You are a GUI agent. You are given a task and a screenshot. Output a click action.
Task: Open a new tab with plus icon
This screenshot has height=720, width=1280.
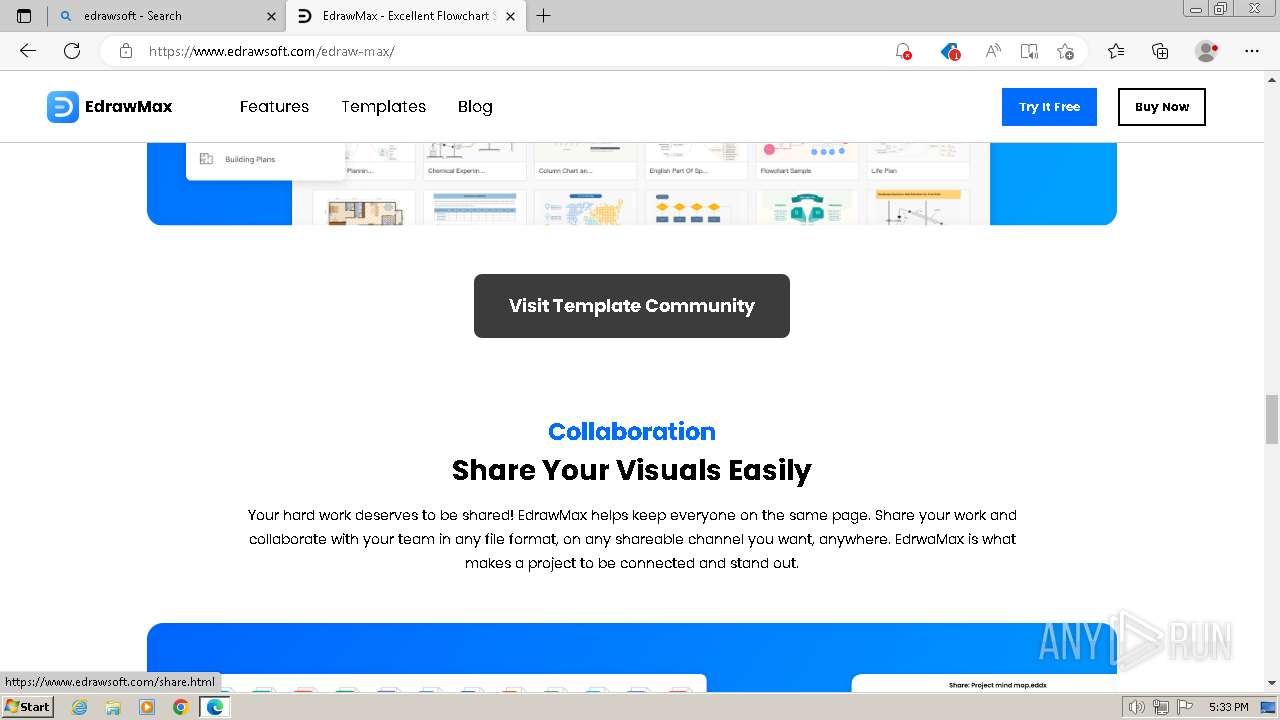(x=543, y=16)
